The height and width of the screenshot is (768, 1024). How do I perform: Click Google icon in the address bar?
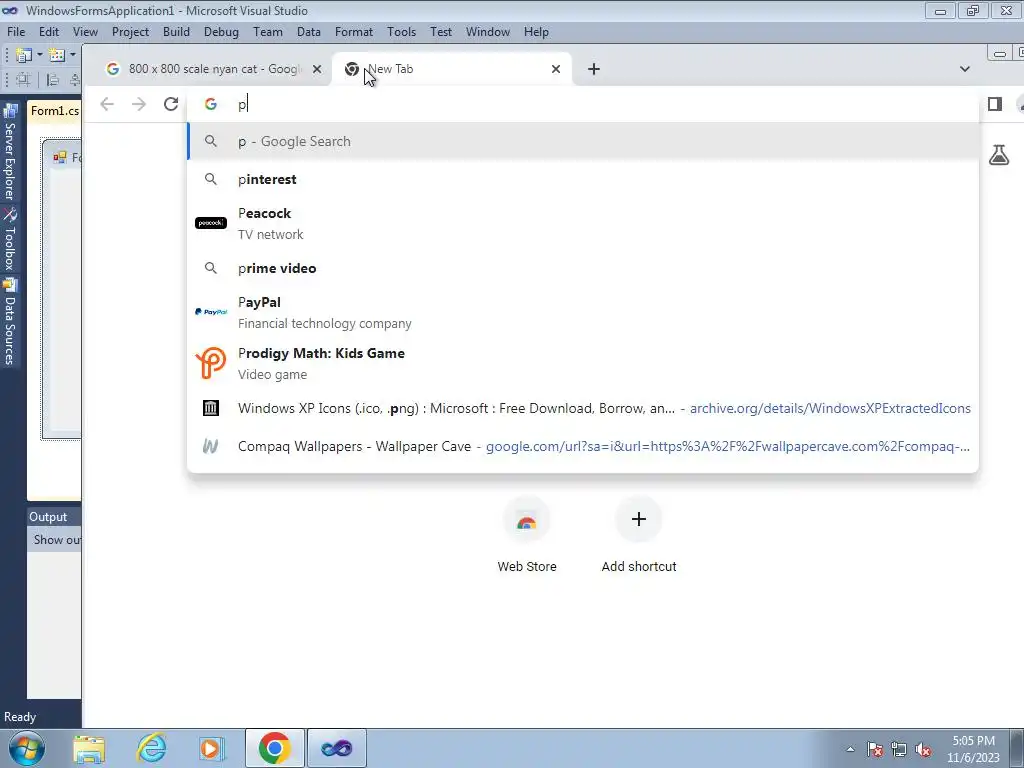210,104
